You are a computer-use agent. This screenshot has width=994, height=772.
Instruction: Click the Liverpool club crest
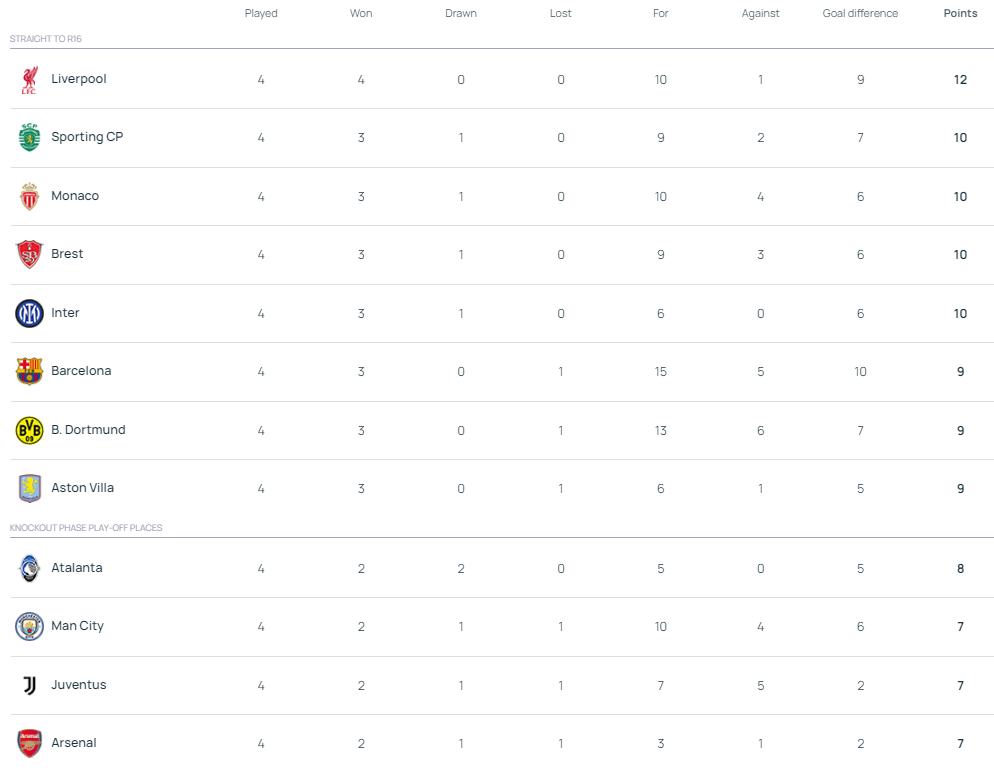pos(29,80)
